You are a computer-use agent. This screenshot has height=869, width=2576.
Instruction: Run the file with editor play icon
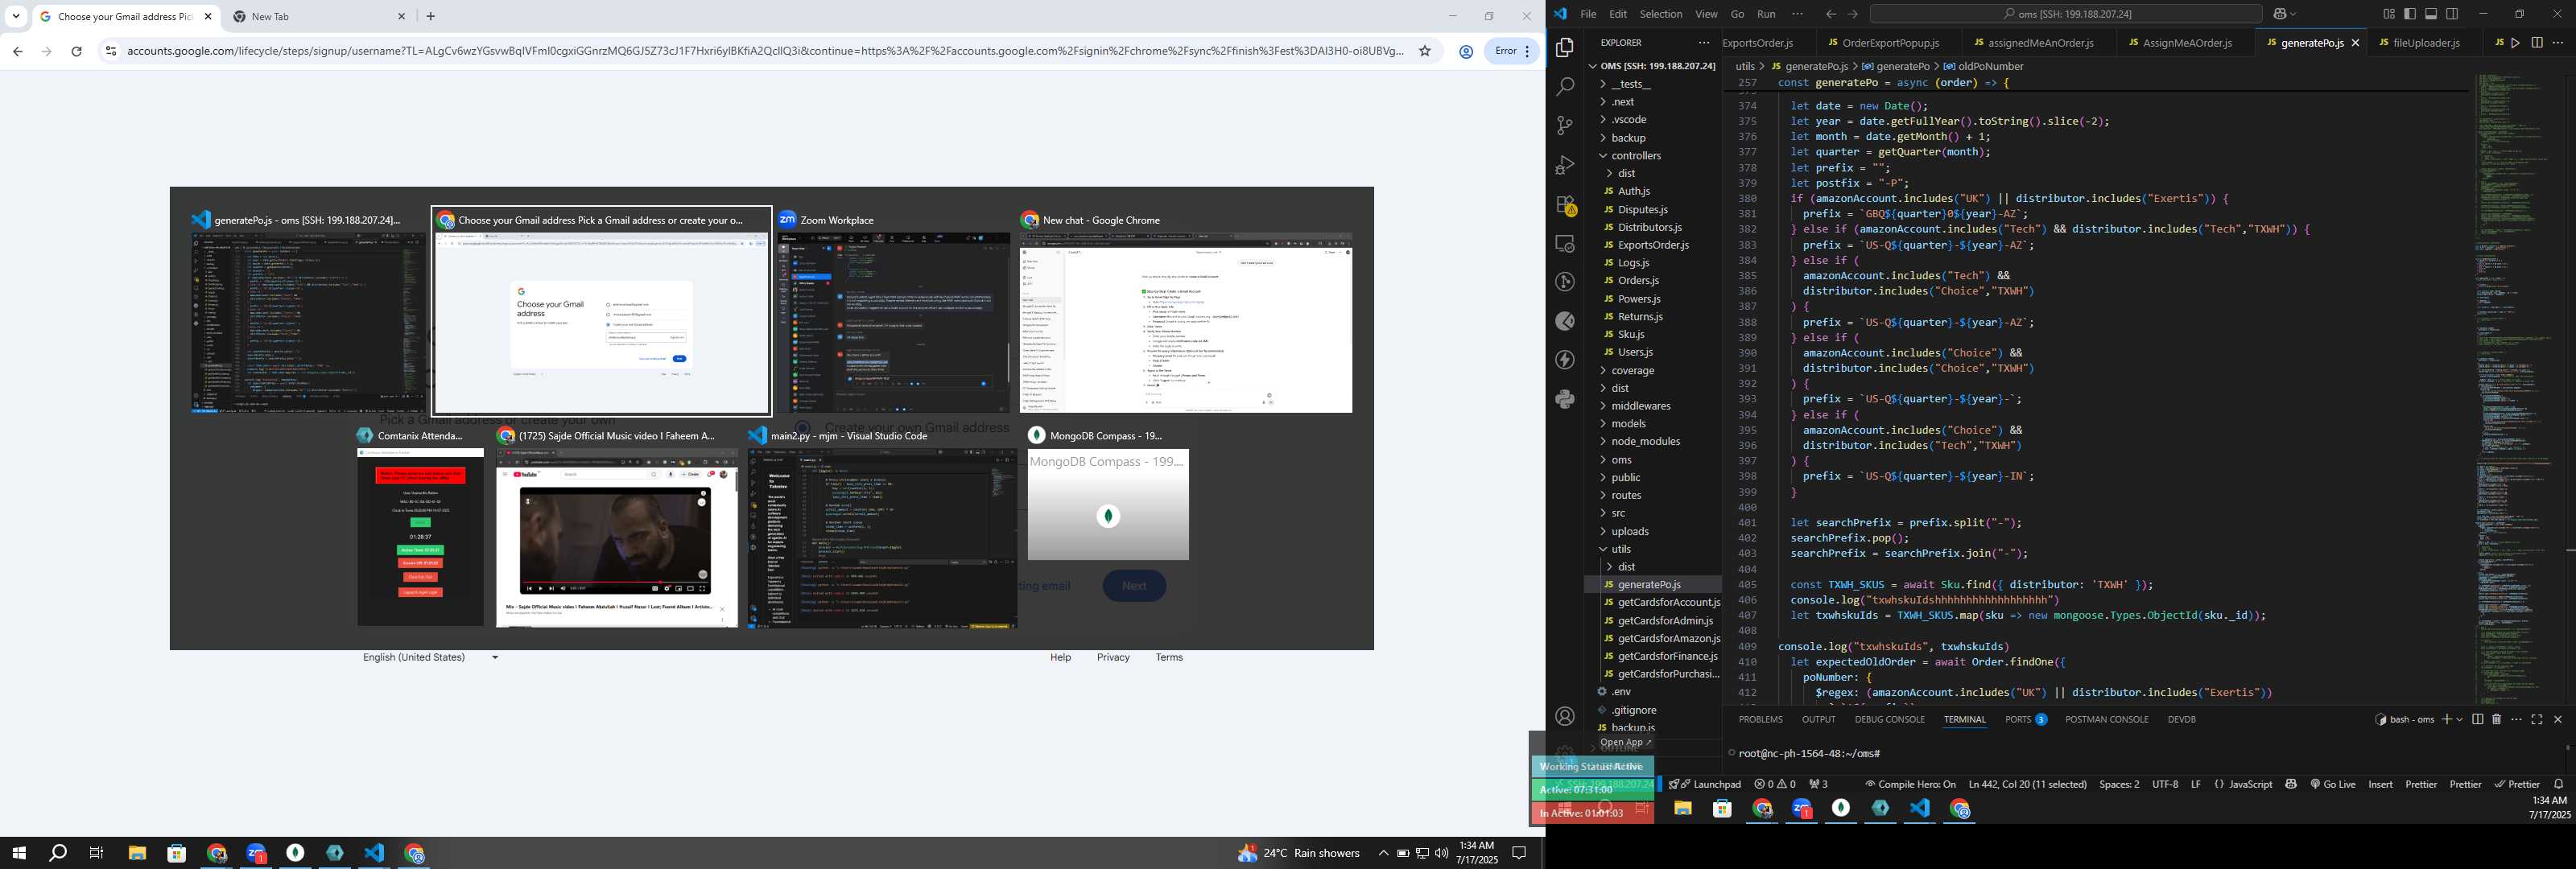tap(2516, 43)
